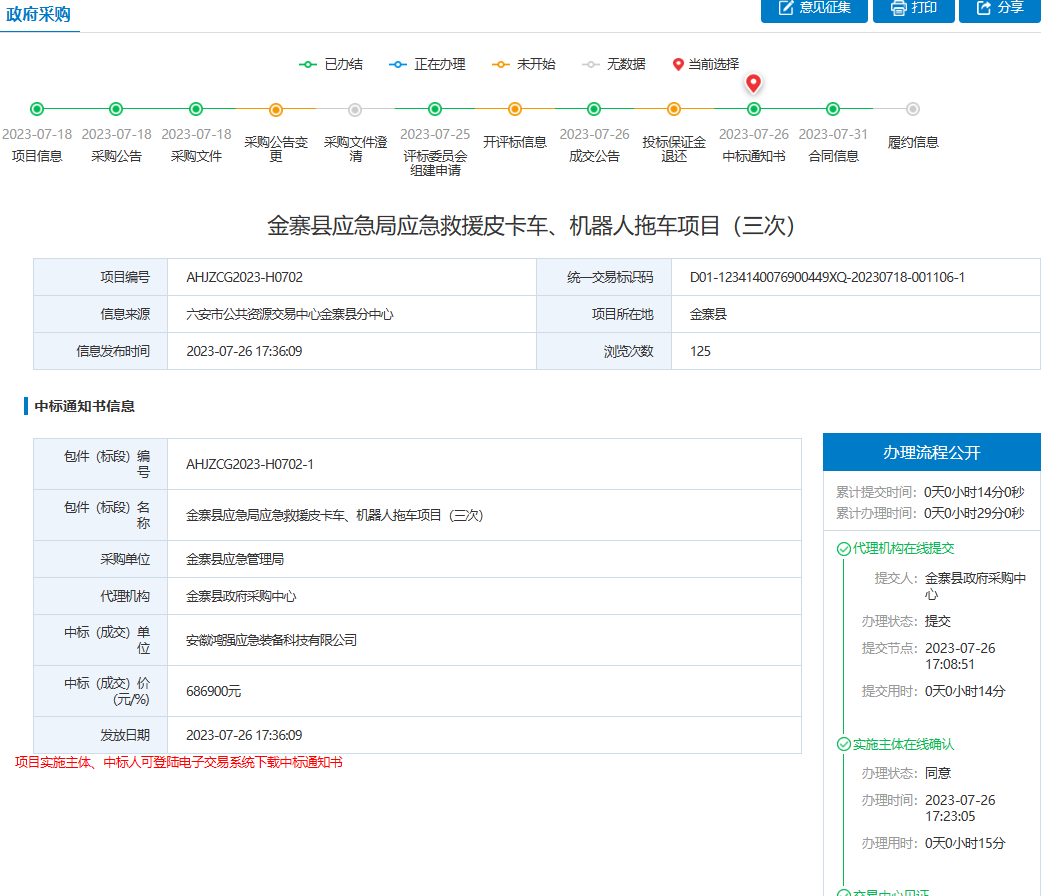Click the red notice about downloading 中标通知书
The width and height of the screenshot is (1059, 896).
click(179, 762)
